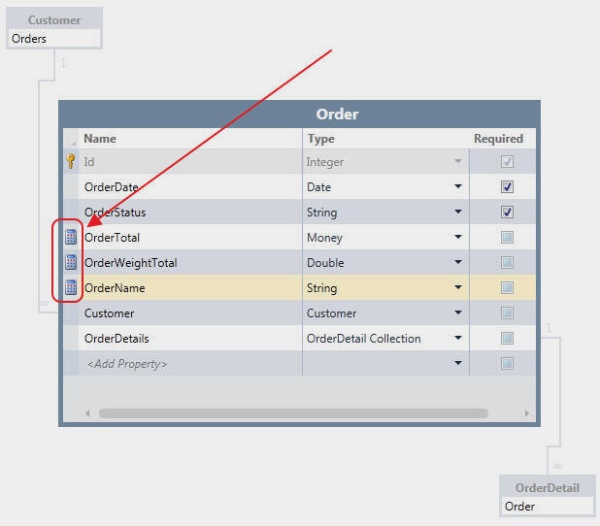Uncheck Required for OrderDate
The height and width of the screenshot is (526, 600).
click(x=507, y=187)
